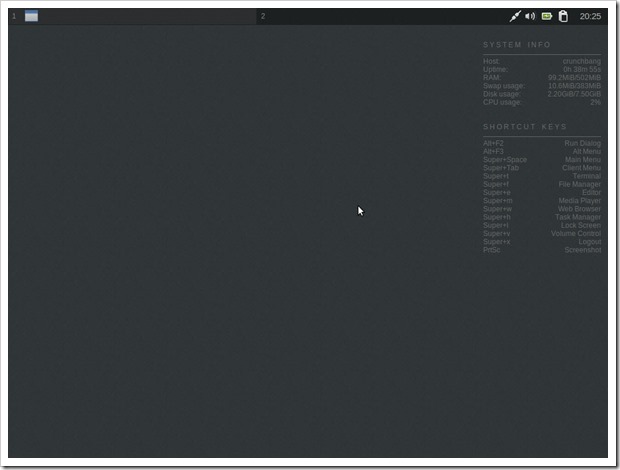The width and height of the screenshot is (620, 470).
Task: Click the File Manager shortcut label
Action: [580, 184]
